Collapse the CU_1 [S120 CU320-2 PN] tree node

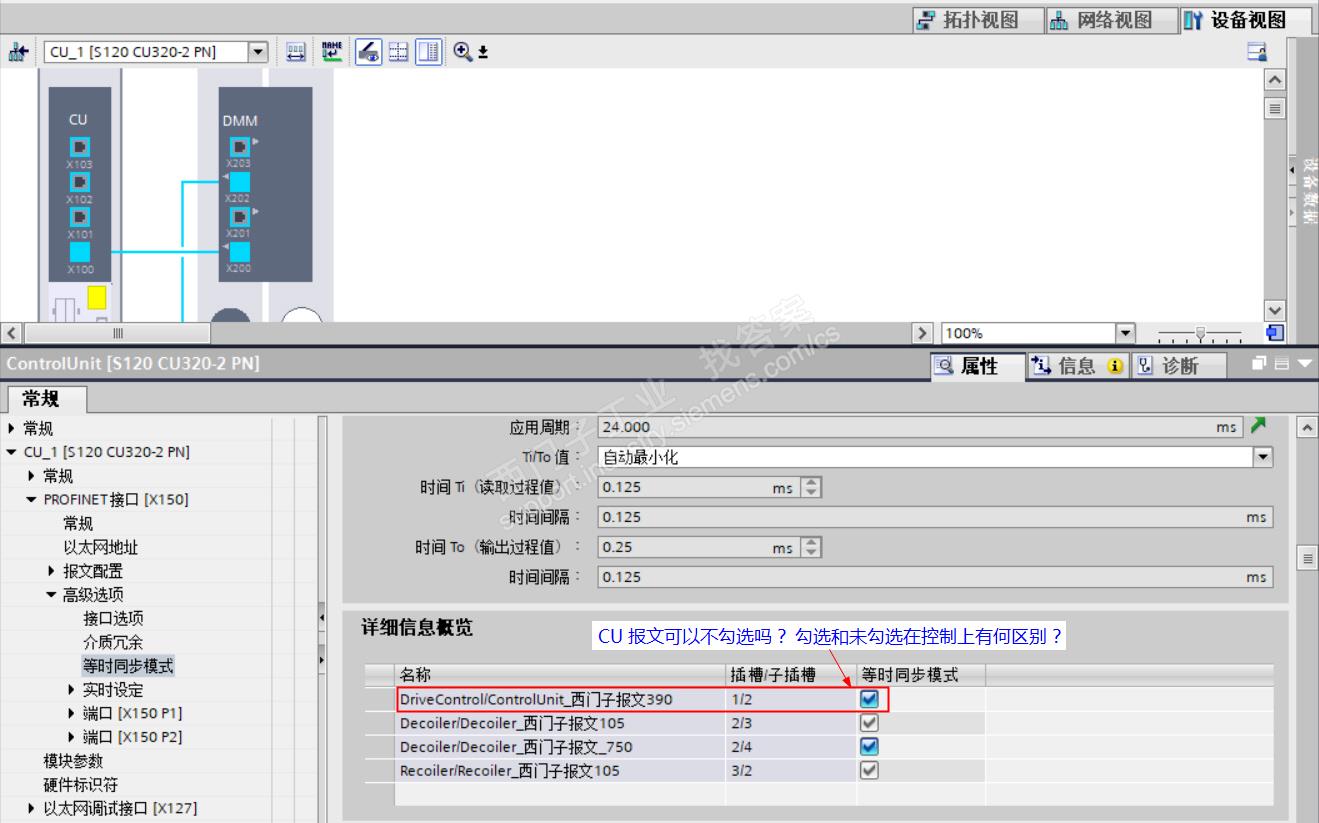click(x=11, y=452)
